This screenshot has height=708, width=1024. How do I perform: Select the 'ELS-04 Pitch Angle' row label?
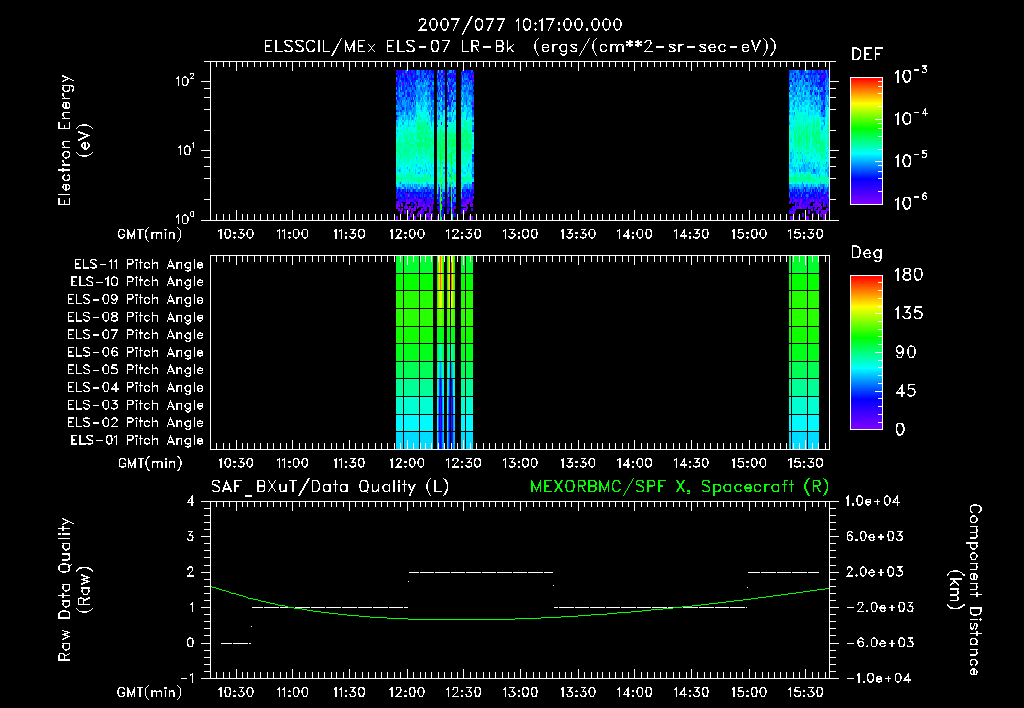[x=135, y=387]
